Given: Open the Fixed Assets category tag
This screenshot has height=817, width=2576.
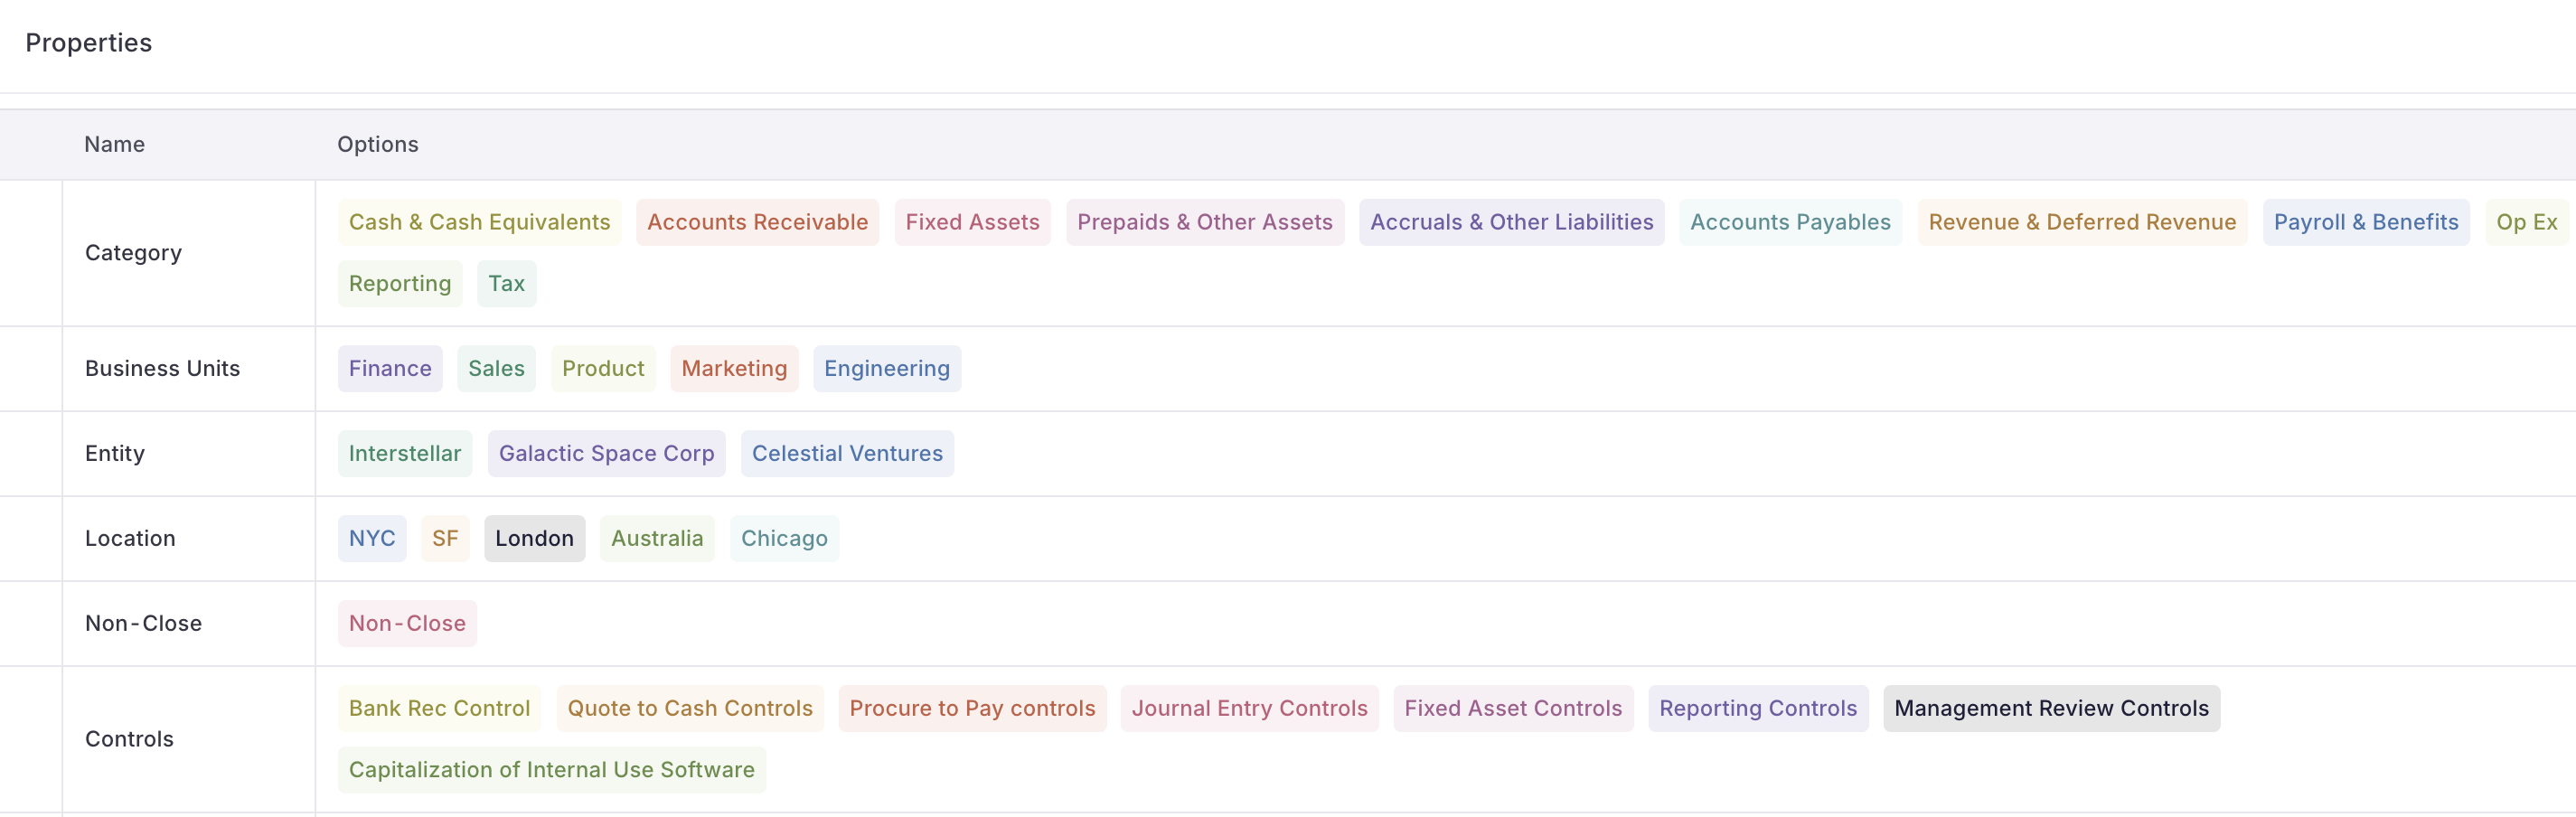Looking at the screenshot, I should tap(972, 222).
